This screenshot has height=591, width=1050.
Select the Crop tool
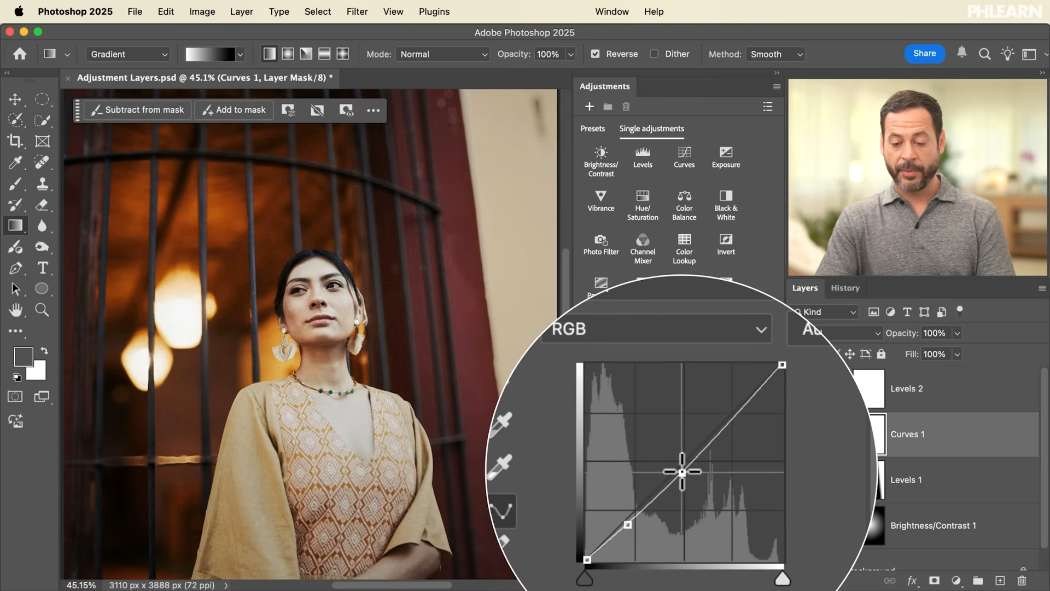pyautogui.click(x=15, y=141)
